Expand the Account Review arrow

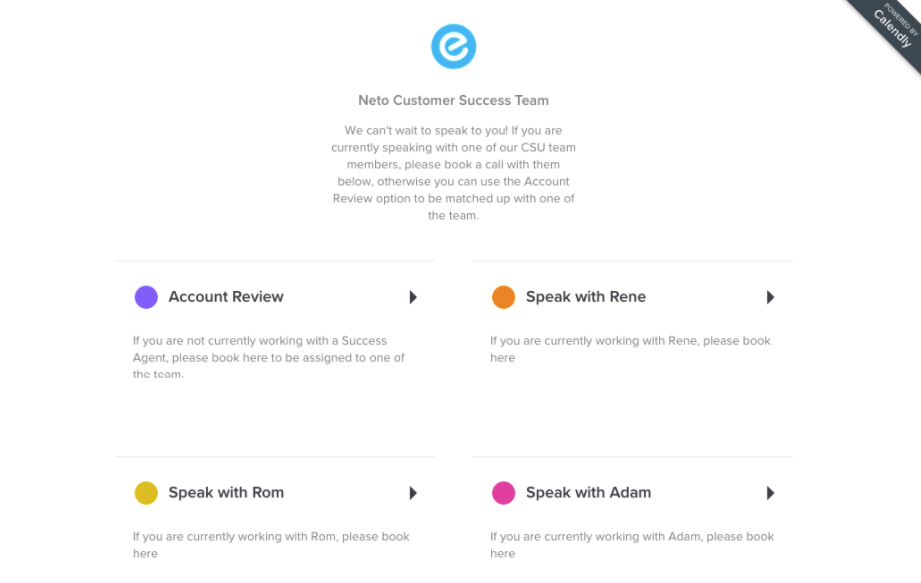point(413,297)
